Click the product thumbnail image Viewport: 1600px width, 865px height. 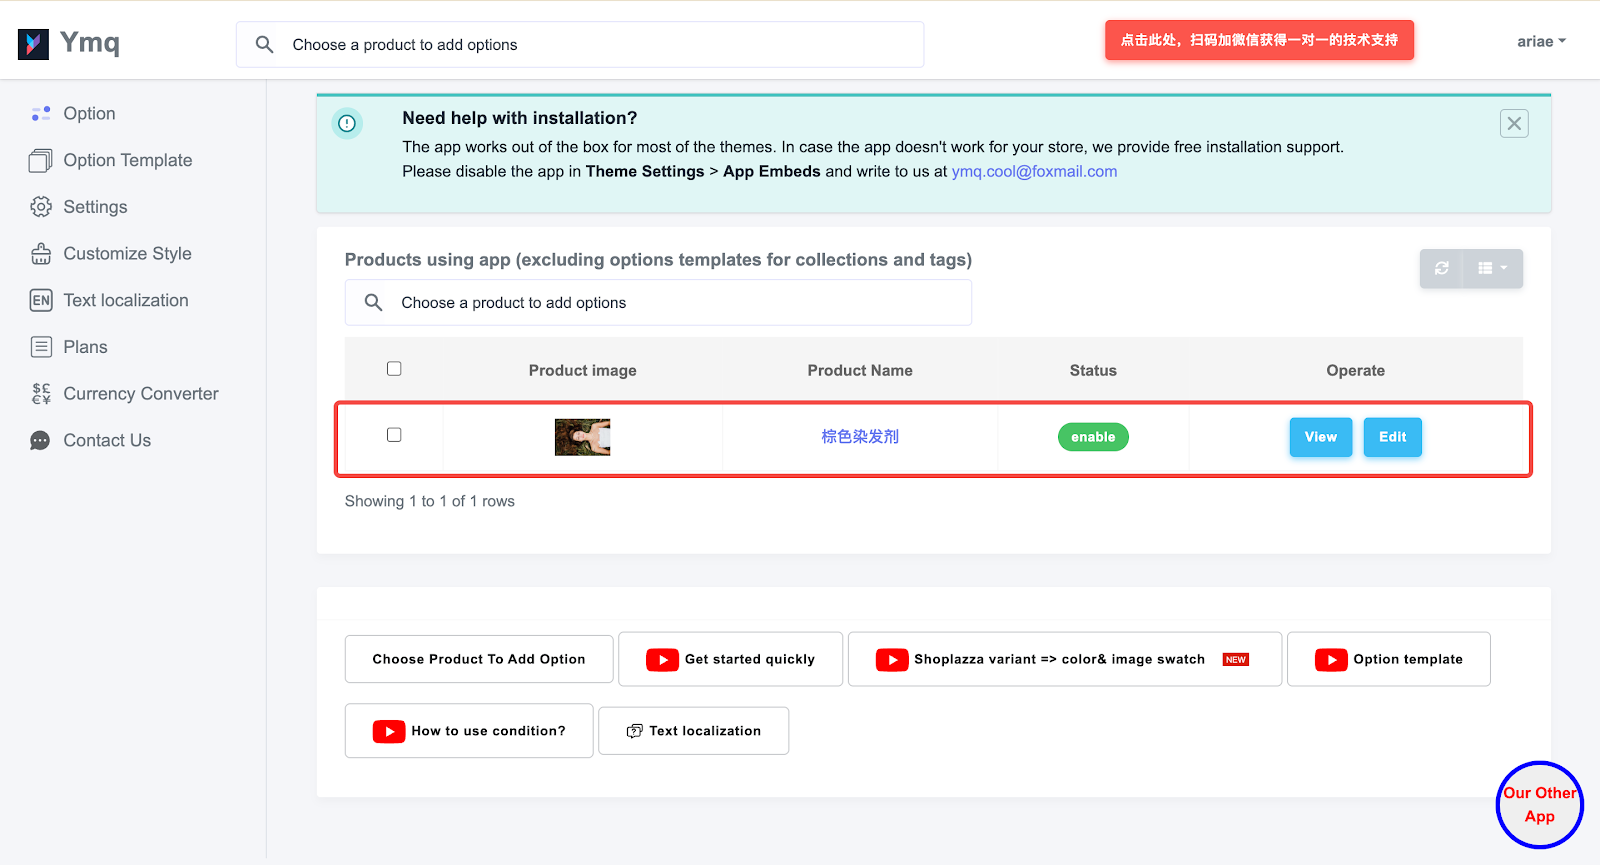[x=582, y=437]
